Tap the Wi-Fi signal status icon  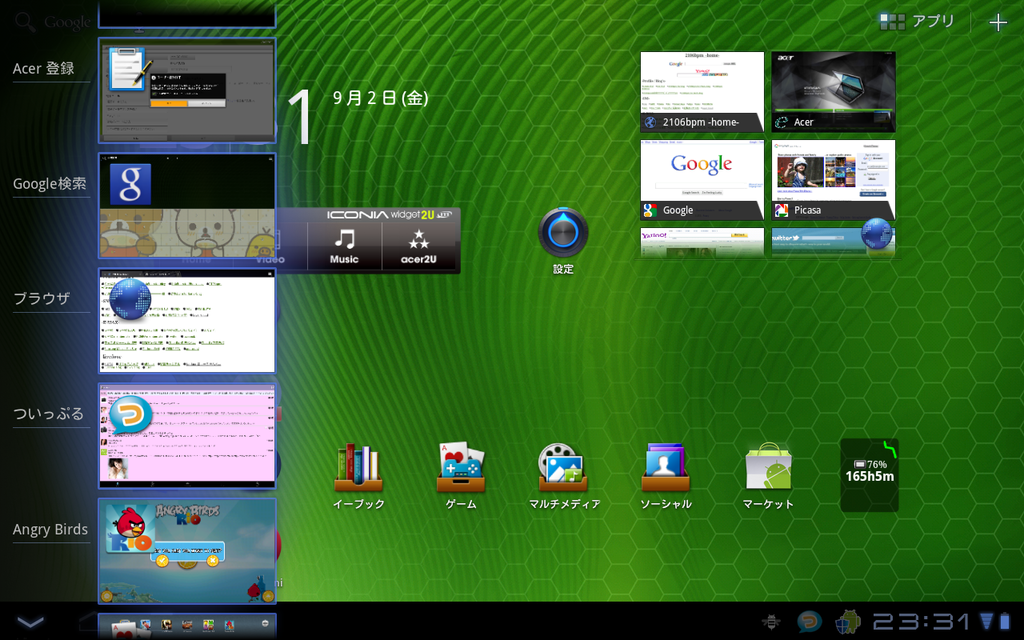(986, 621)
